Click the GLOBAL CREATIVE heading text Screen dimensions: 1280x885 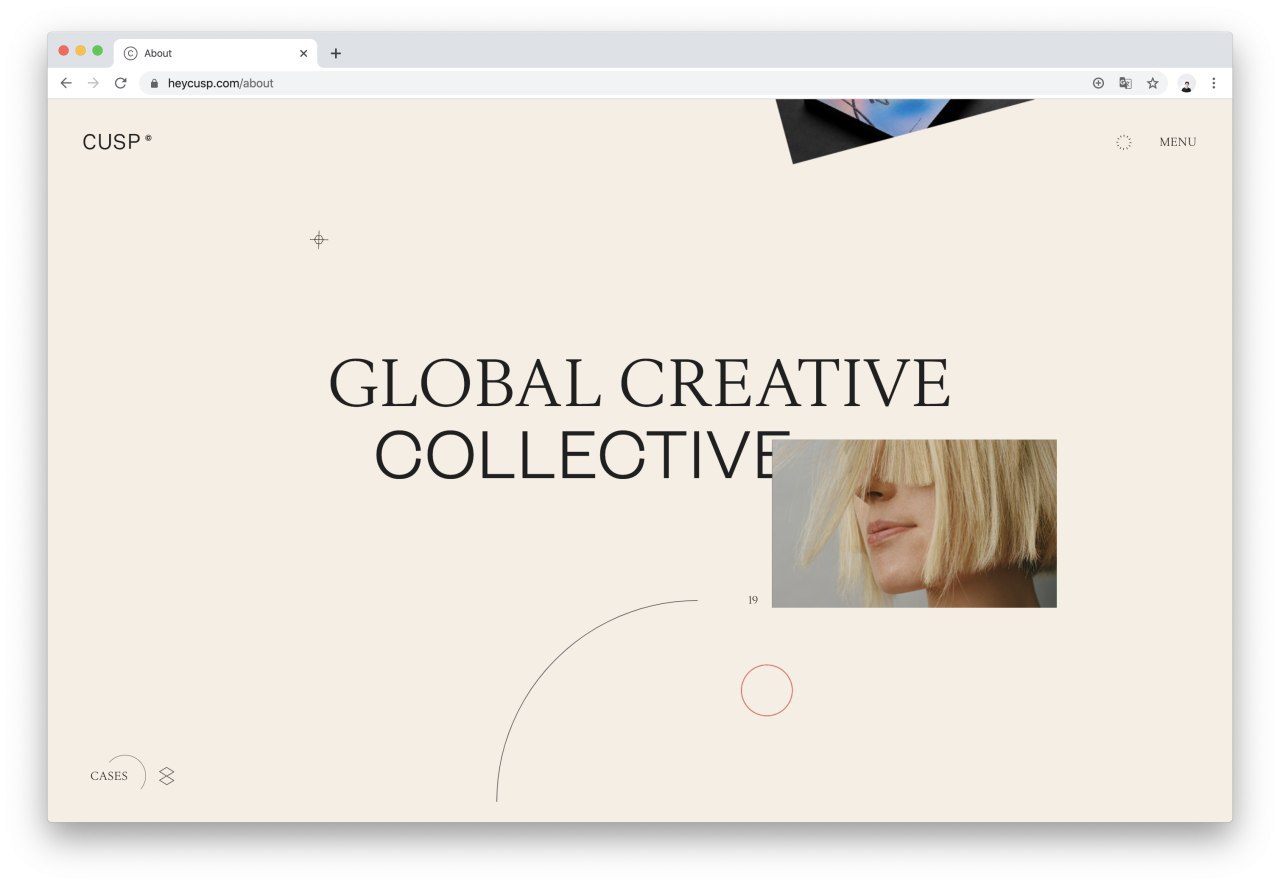pyautogui.click(x=640, y=383)
